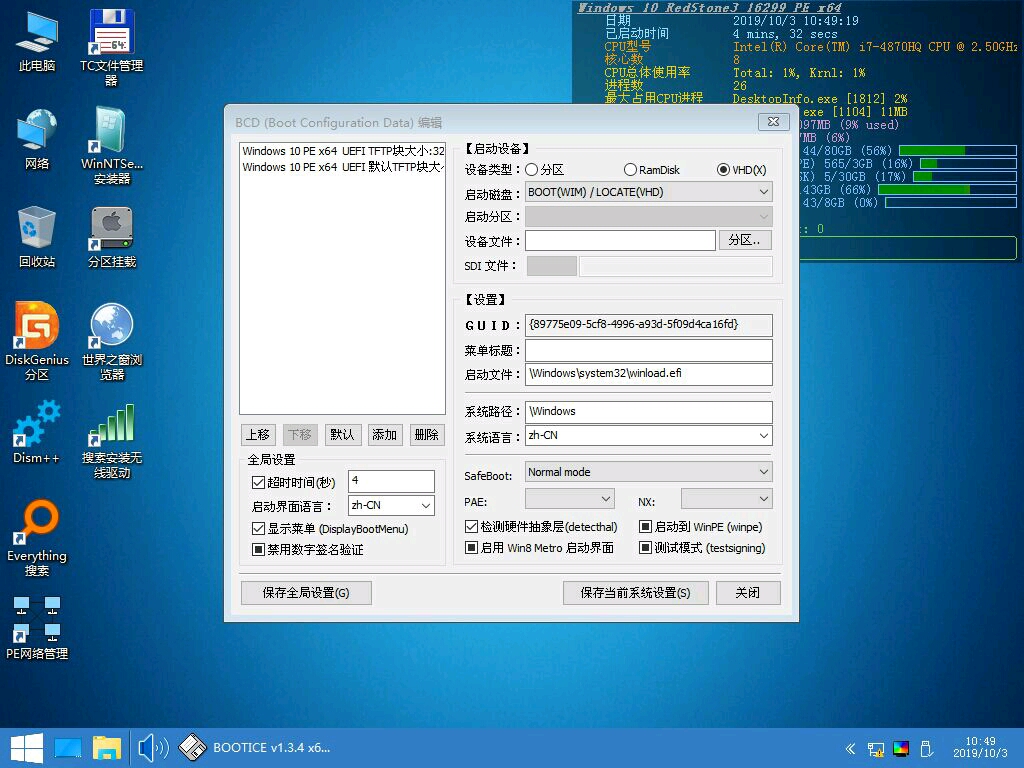Click the 删除 button
The width and height of the screenshot is (1024, 768).
coord(426,435)
